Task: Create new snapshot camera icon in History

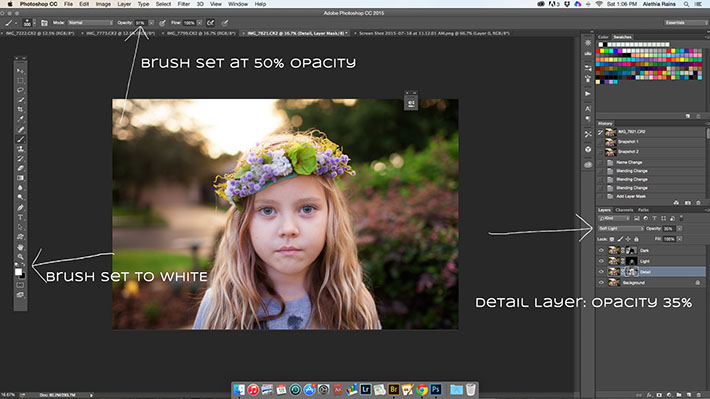Action: (x=688, y=203)
